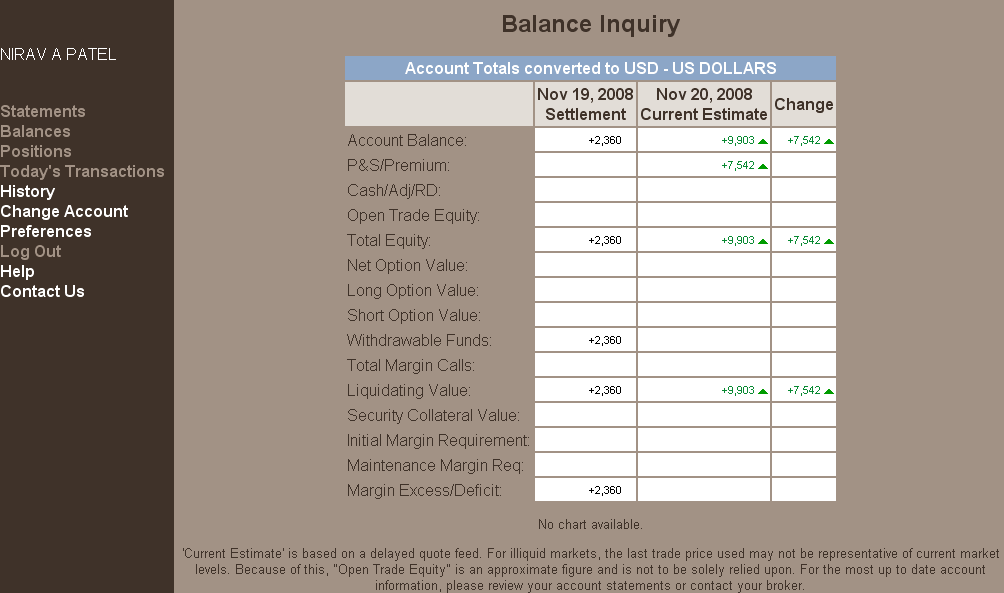Click the NIRAV A PATEL account name

[x=58, y=54]
